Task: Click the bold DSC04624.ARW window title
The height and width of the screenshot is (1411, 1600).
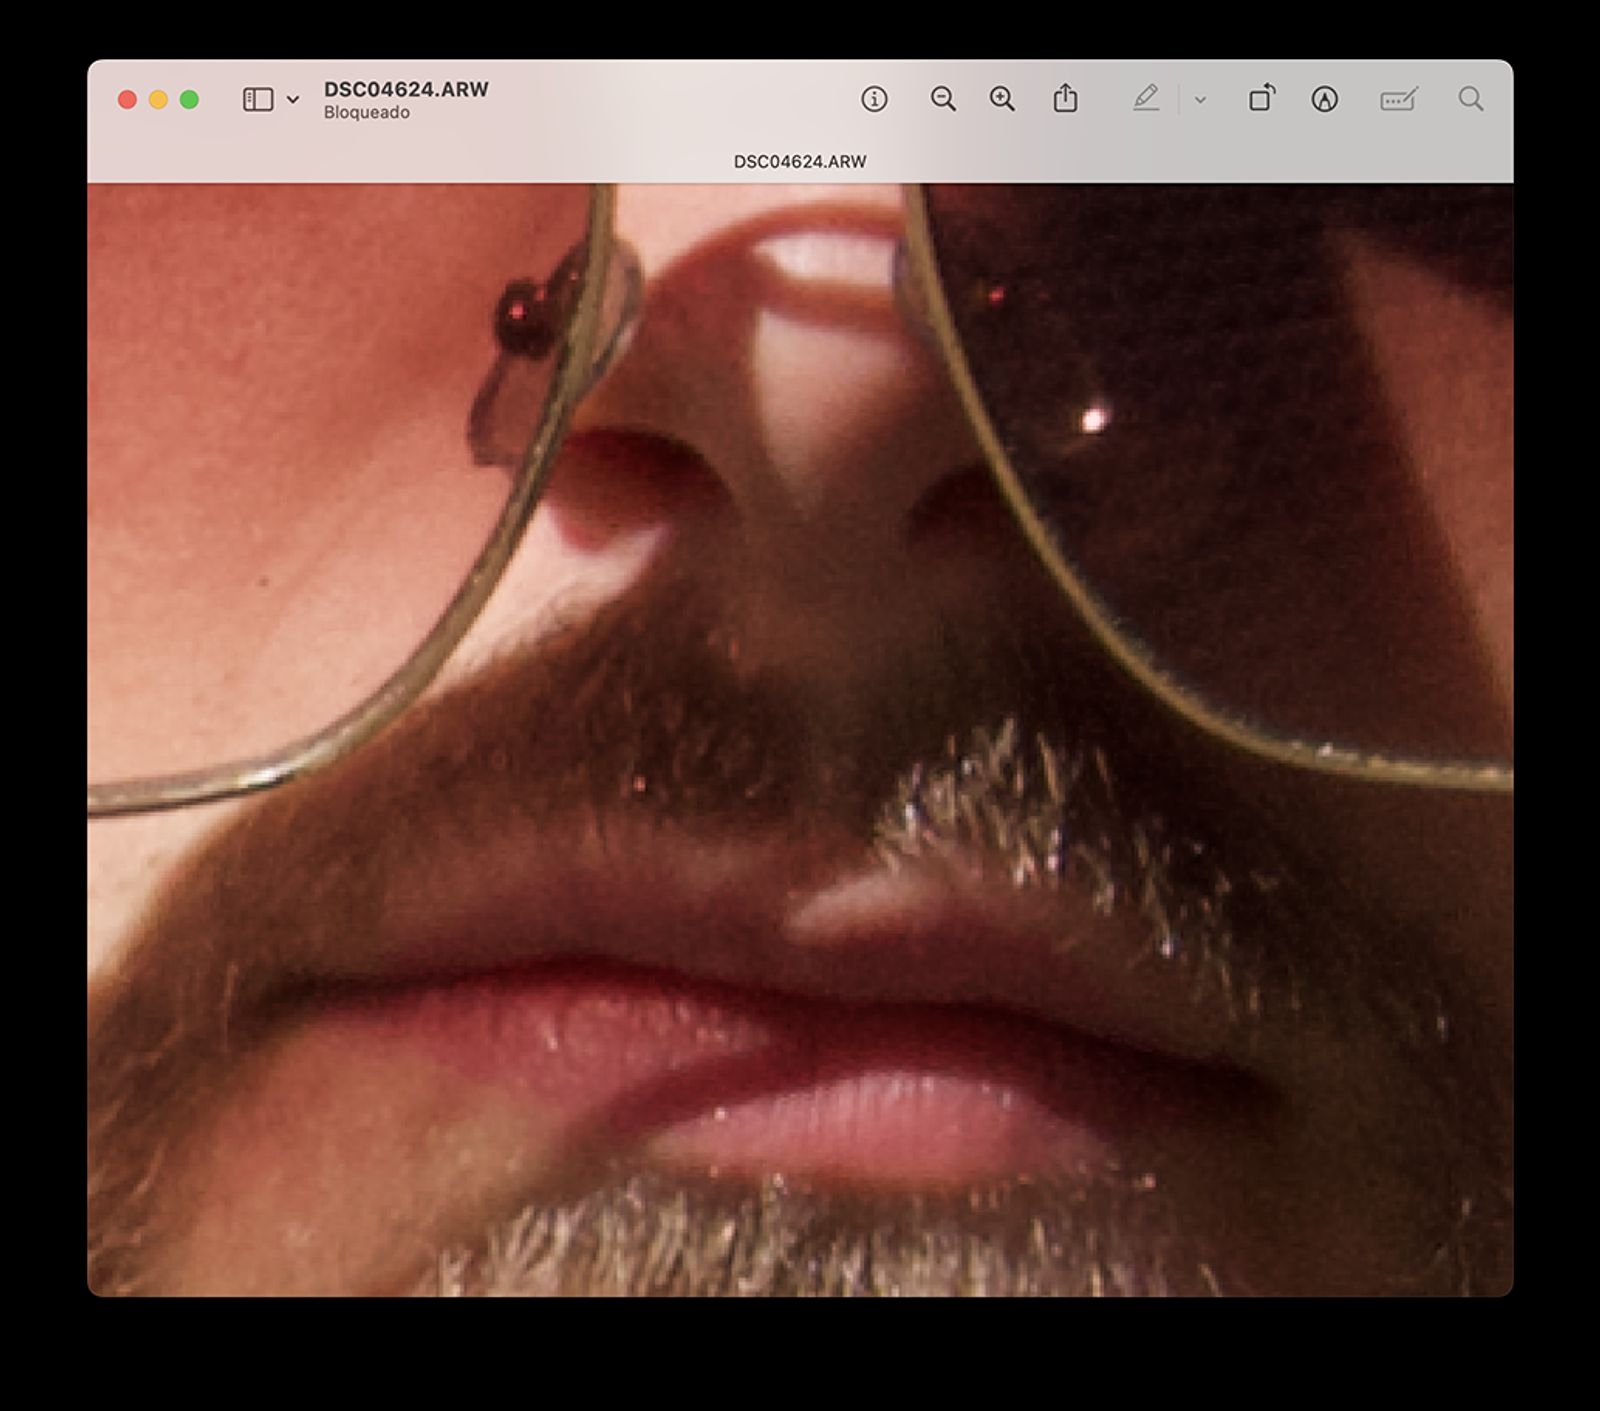Action: [406, 89]
